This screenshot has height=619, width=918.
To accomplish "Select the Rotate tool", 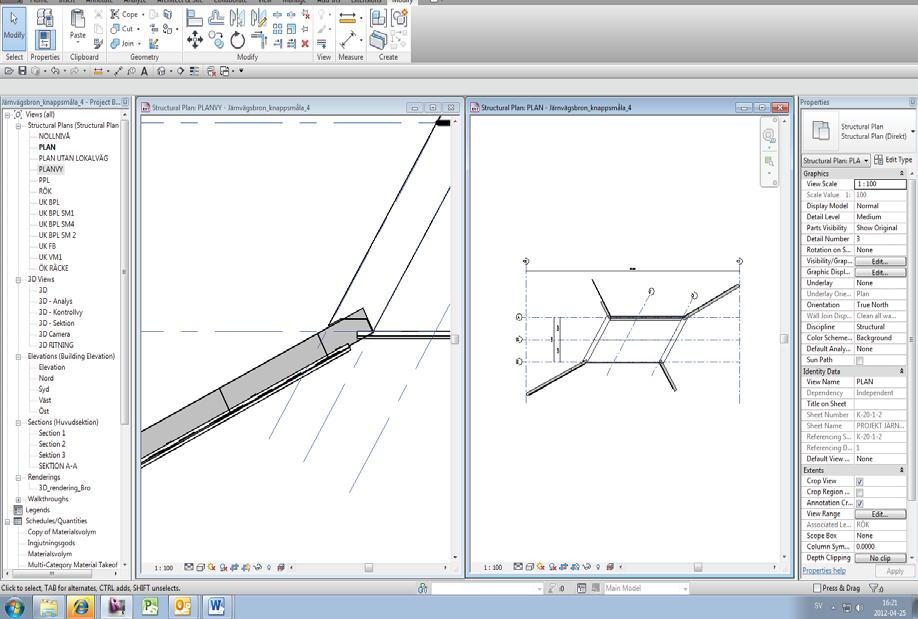I will (237, 40).
